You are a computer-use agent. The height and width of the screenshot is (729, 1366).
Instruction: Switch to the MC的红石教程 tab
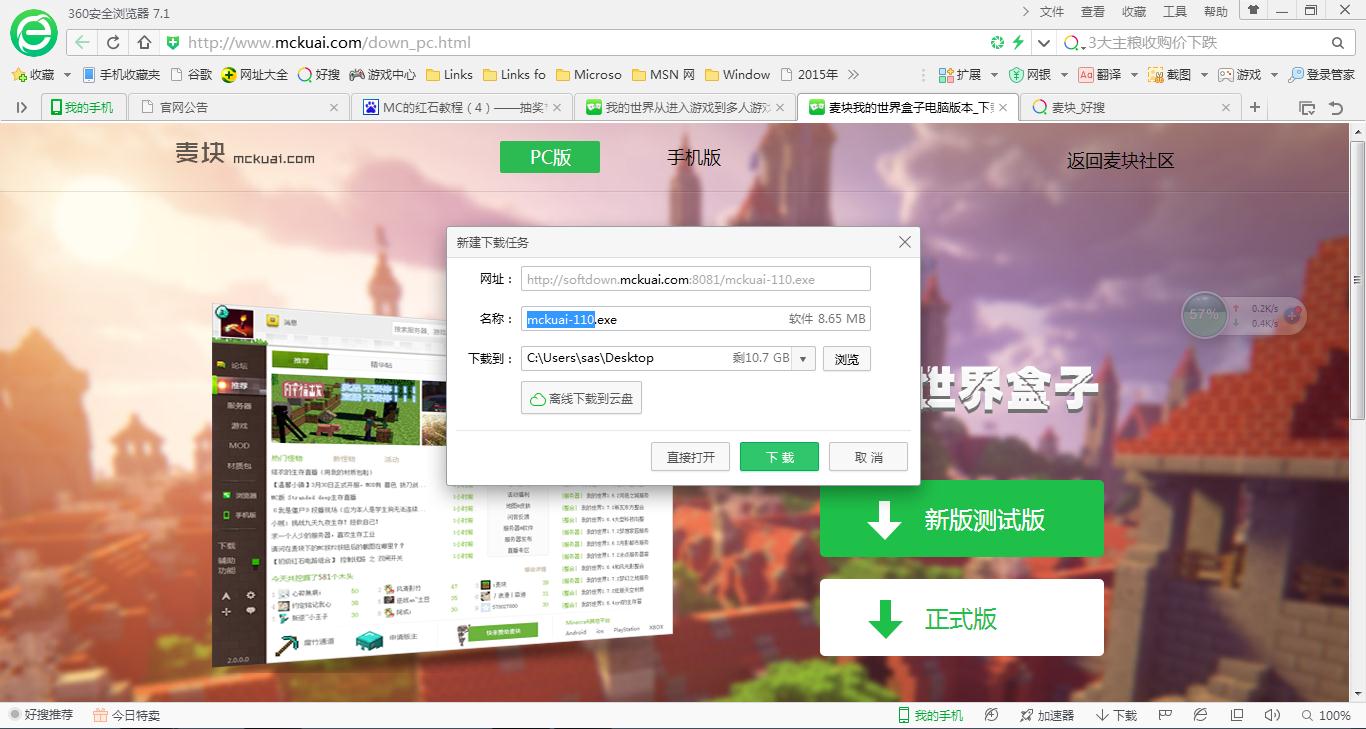(x=462, y=107)
